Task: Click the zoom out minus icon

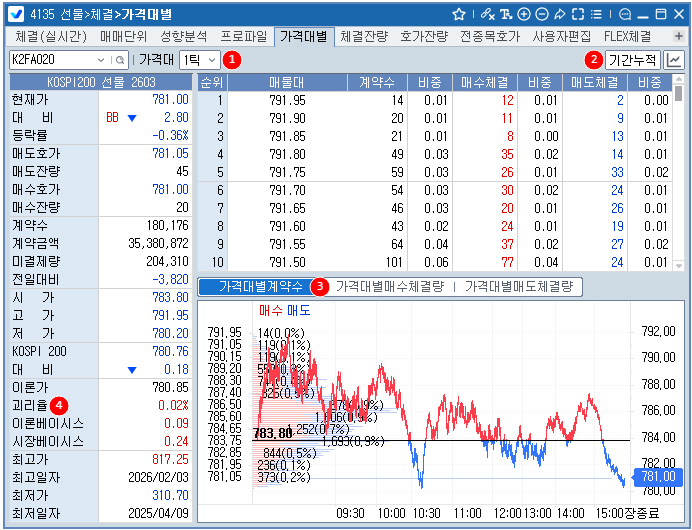Action: (x=541, y=15)
